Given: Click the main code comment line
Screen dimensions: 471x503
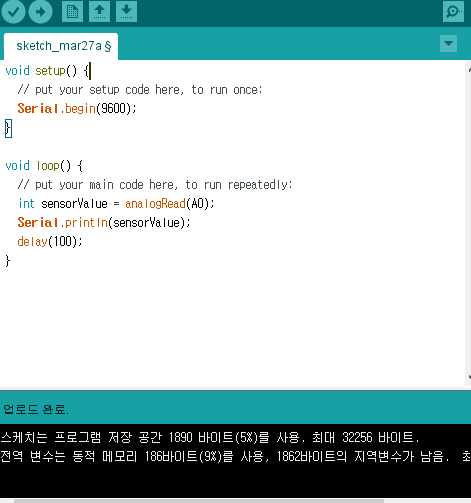Looking at the screenshot, I should 155,185.
